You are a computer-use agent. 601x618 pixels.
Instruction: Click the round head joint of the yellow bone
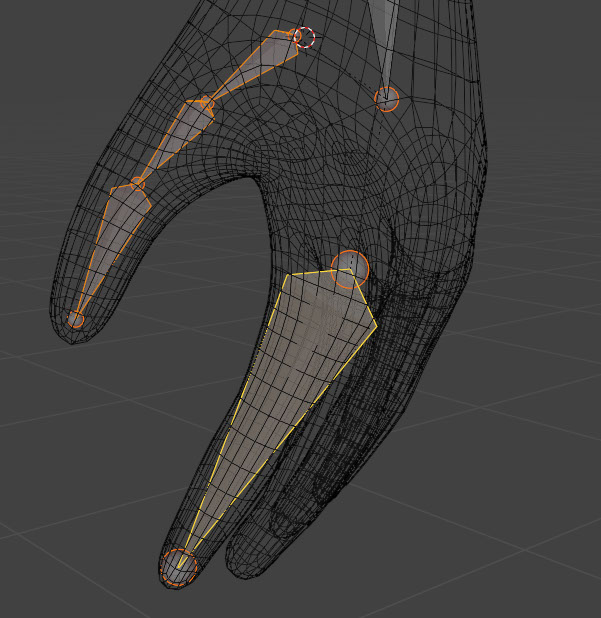pos(349,268)
